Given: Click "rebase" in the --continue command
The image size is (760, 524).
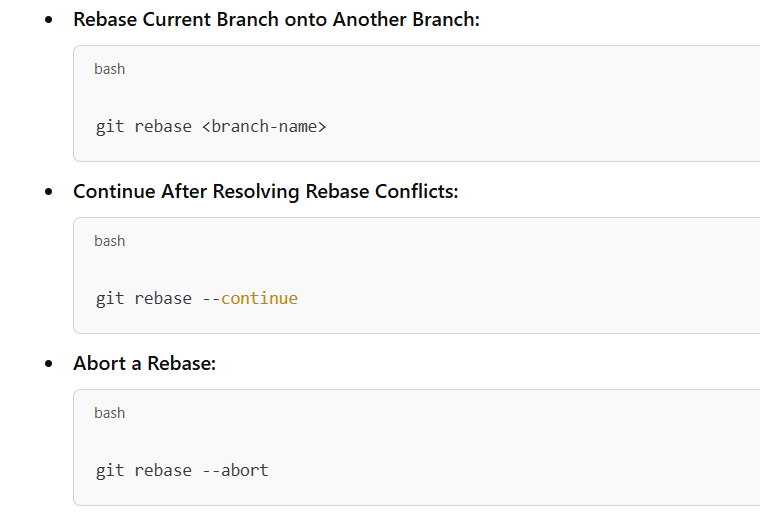Looking at the screenshot, I should [163, 299].
